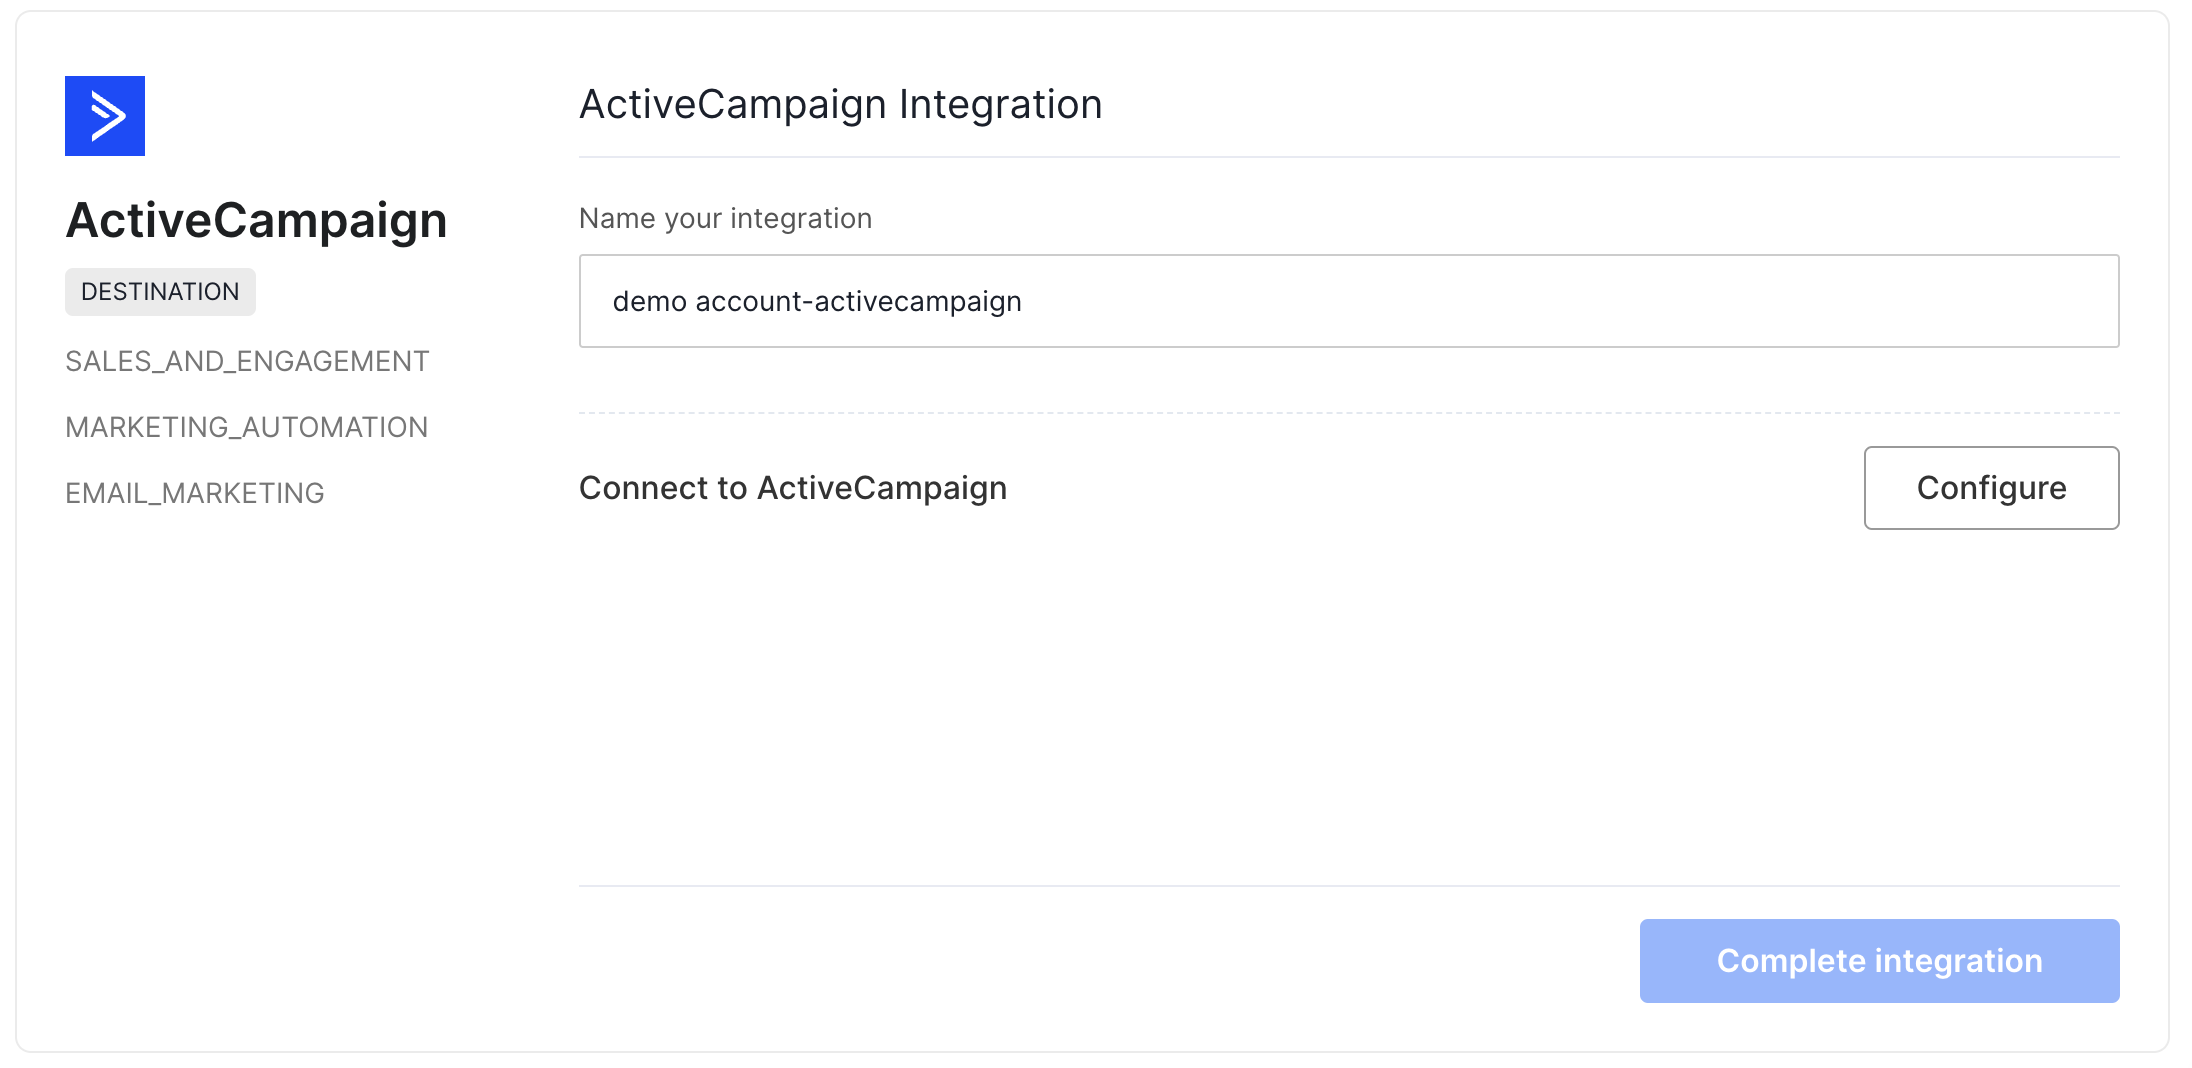Click the dashed separator above Connect to ActiveCampaign
The width and height of the screenshot is (2192, 1068).
[1348, 413]
